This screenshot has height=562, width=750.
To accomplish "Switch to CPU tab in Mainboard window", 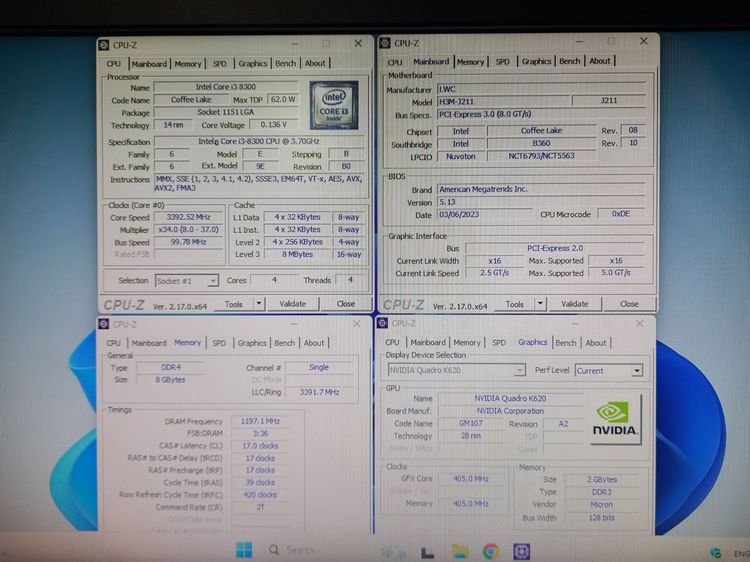I will (x=395, y=62).
